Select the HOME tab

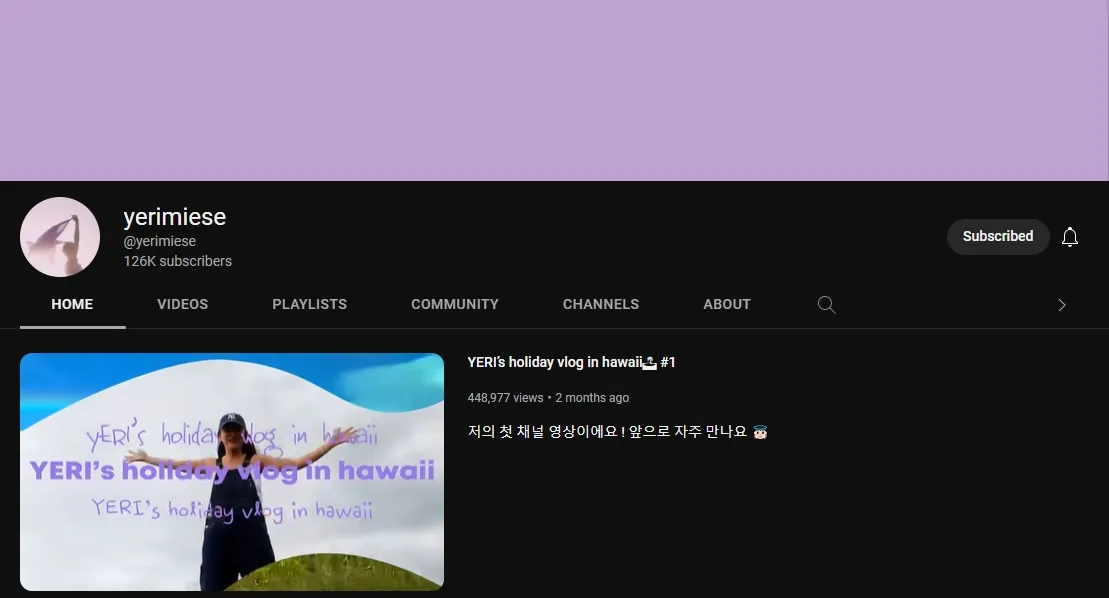tap(72, 305)
